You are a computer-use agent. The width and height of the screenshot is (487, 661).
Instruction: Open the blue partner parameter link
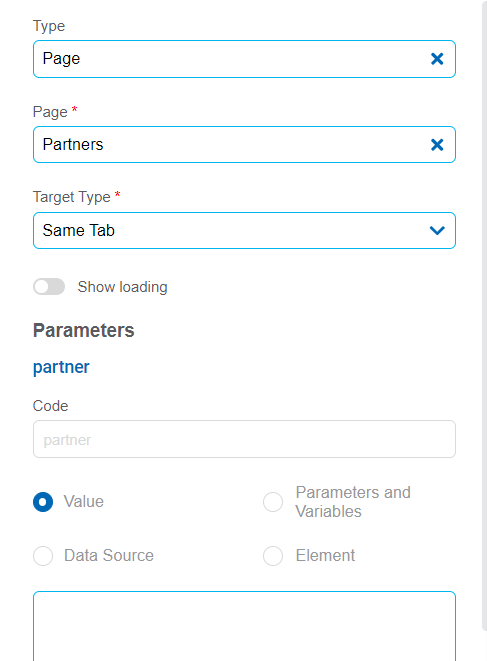[x=61, y=367]
